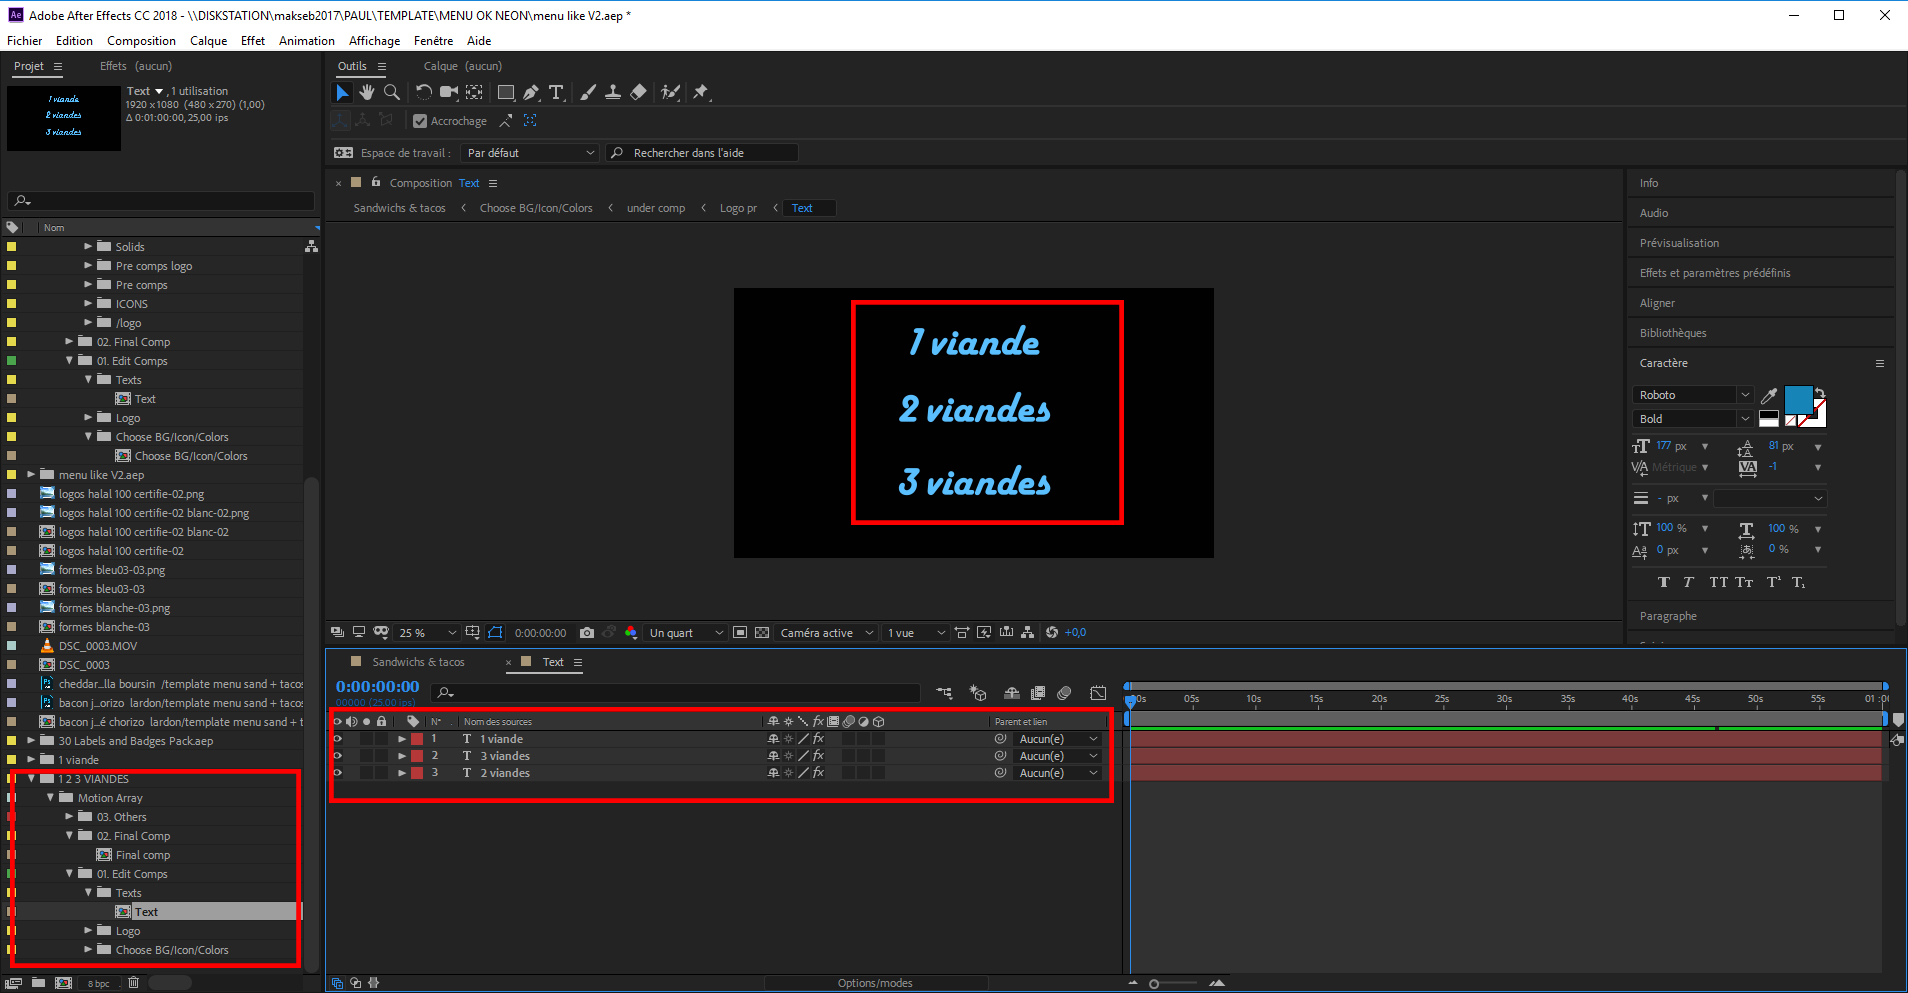Click the Options/modes toggle button
Screen dimensions: 1908x993
point(875,983)
